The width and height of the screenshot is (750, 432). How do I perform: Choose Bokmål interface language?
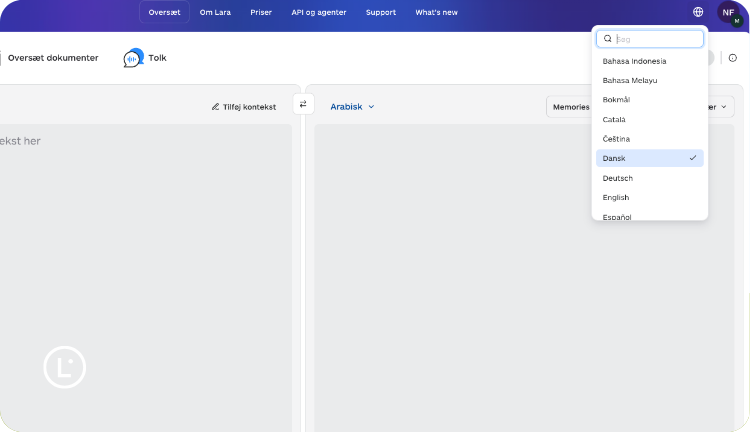[x=650, y=100]
